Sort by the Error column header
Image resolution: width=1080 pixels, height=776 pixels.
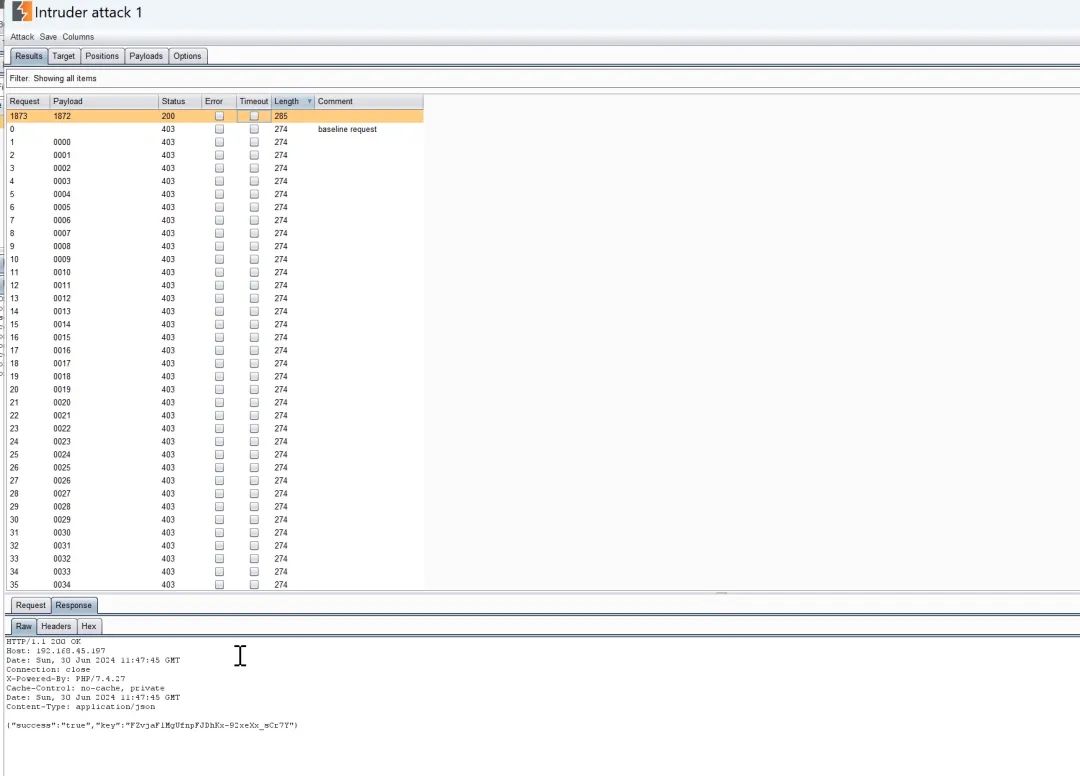[219, 101]
